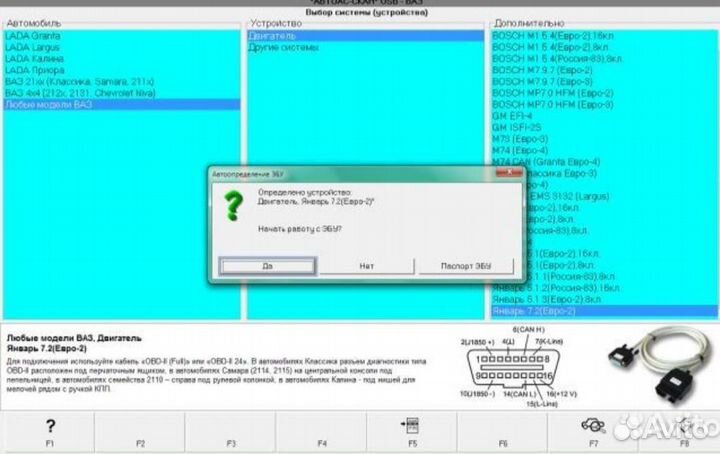Close the Автоопределение ЭБУ dialog

click(515, 173)
